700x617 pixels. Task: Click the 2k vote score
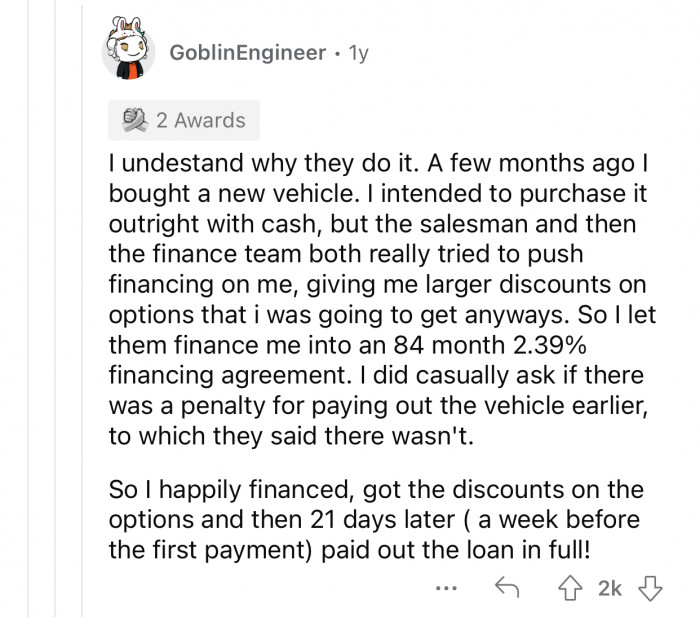(x=610, y=588)
